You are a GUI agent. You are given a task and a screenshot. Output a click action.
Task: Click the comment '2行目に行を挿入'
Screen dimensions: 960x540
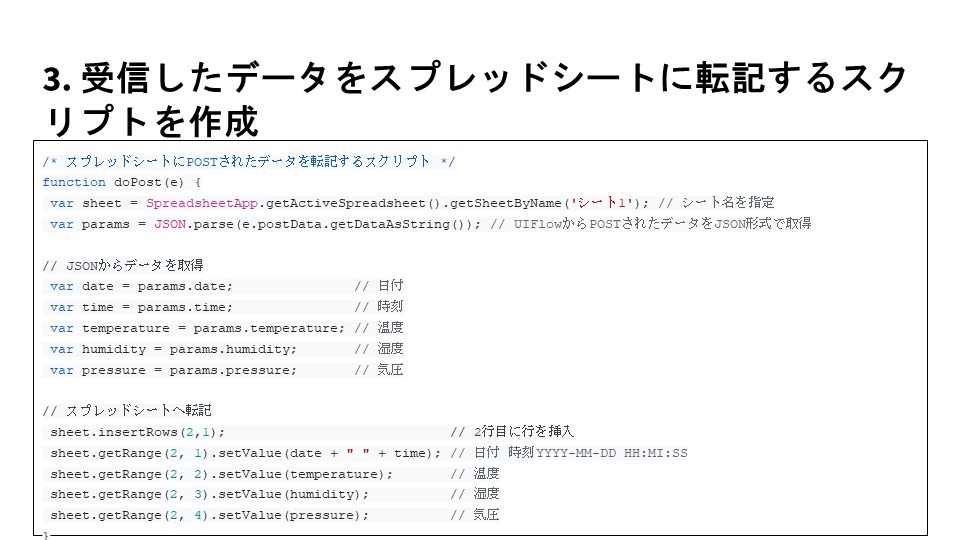tap(524, 431)
